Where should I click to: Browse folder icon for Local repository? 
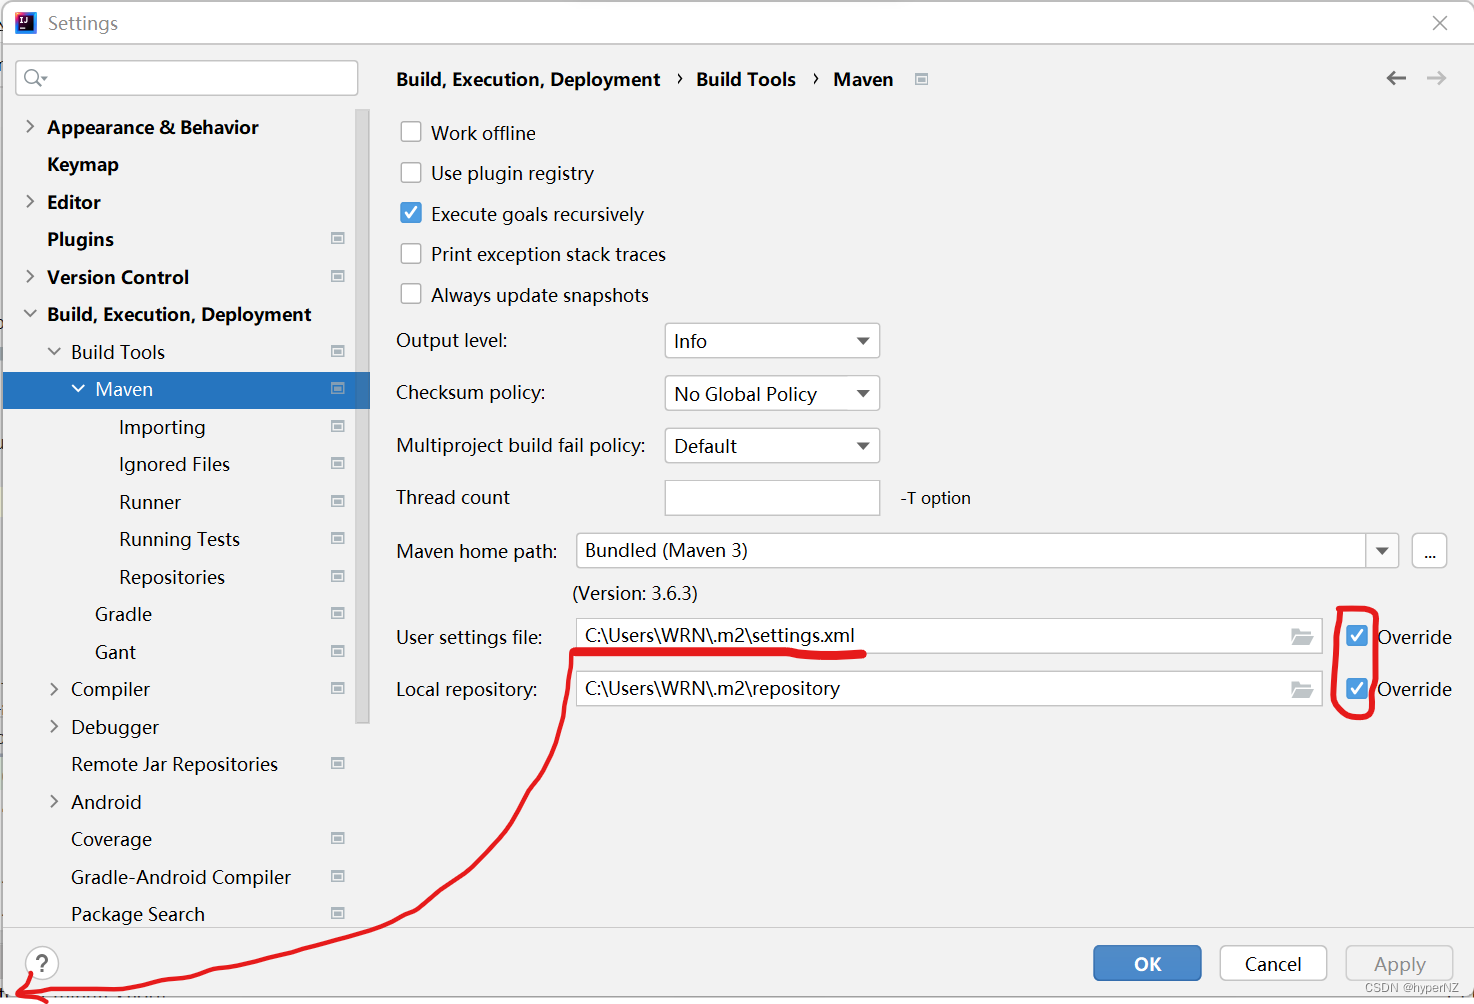click(x=1301, y=689)
